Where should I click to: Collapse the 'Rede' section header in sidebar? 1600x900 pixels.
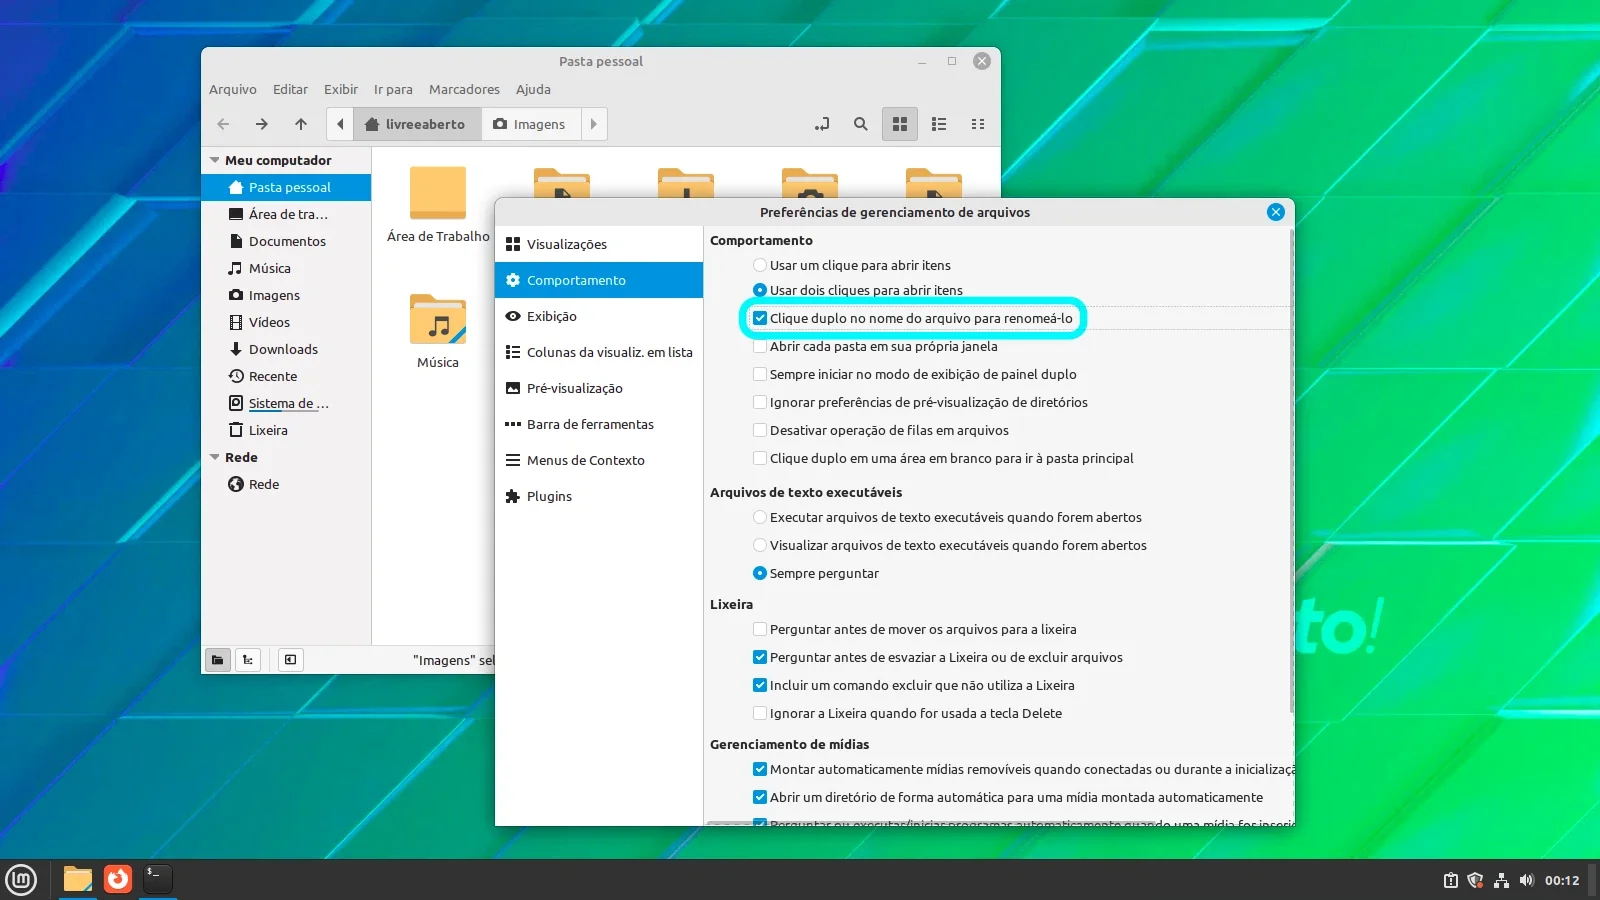tap(214, 457)
